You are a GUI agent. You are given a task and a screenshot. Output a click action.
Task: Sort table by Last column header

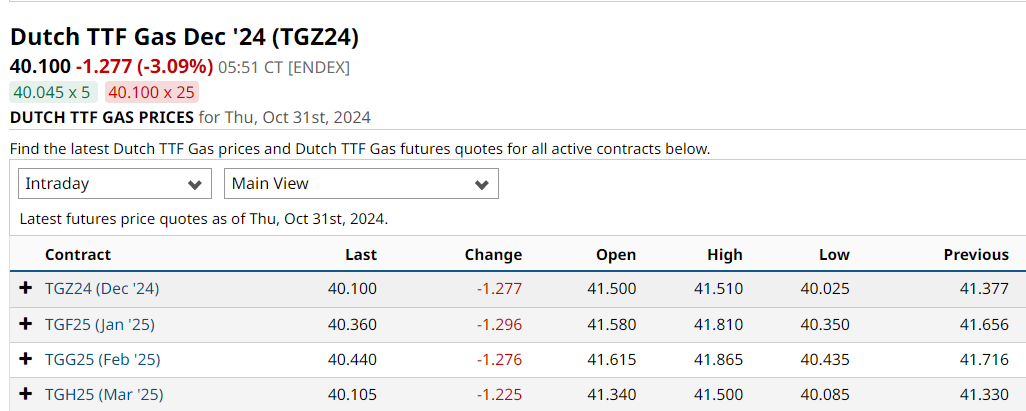coord(361,255)
